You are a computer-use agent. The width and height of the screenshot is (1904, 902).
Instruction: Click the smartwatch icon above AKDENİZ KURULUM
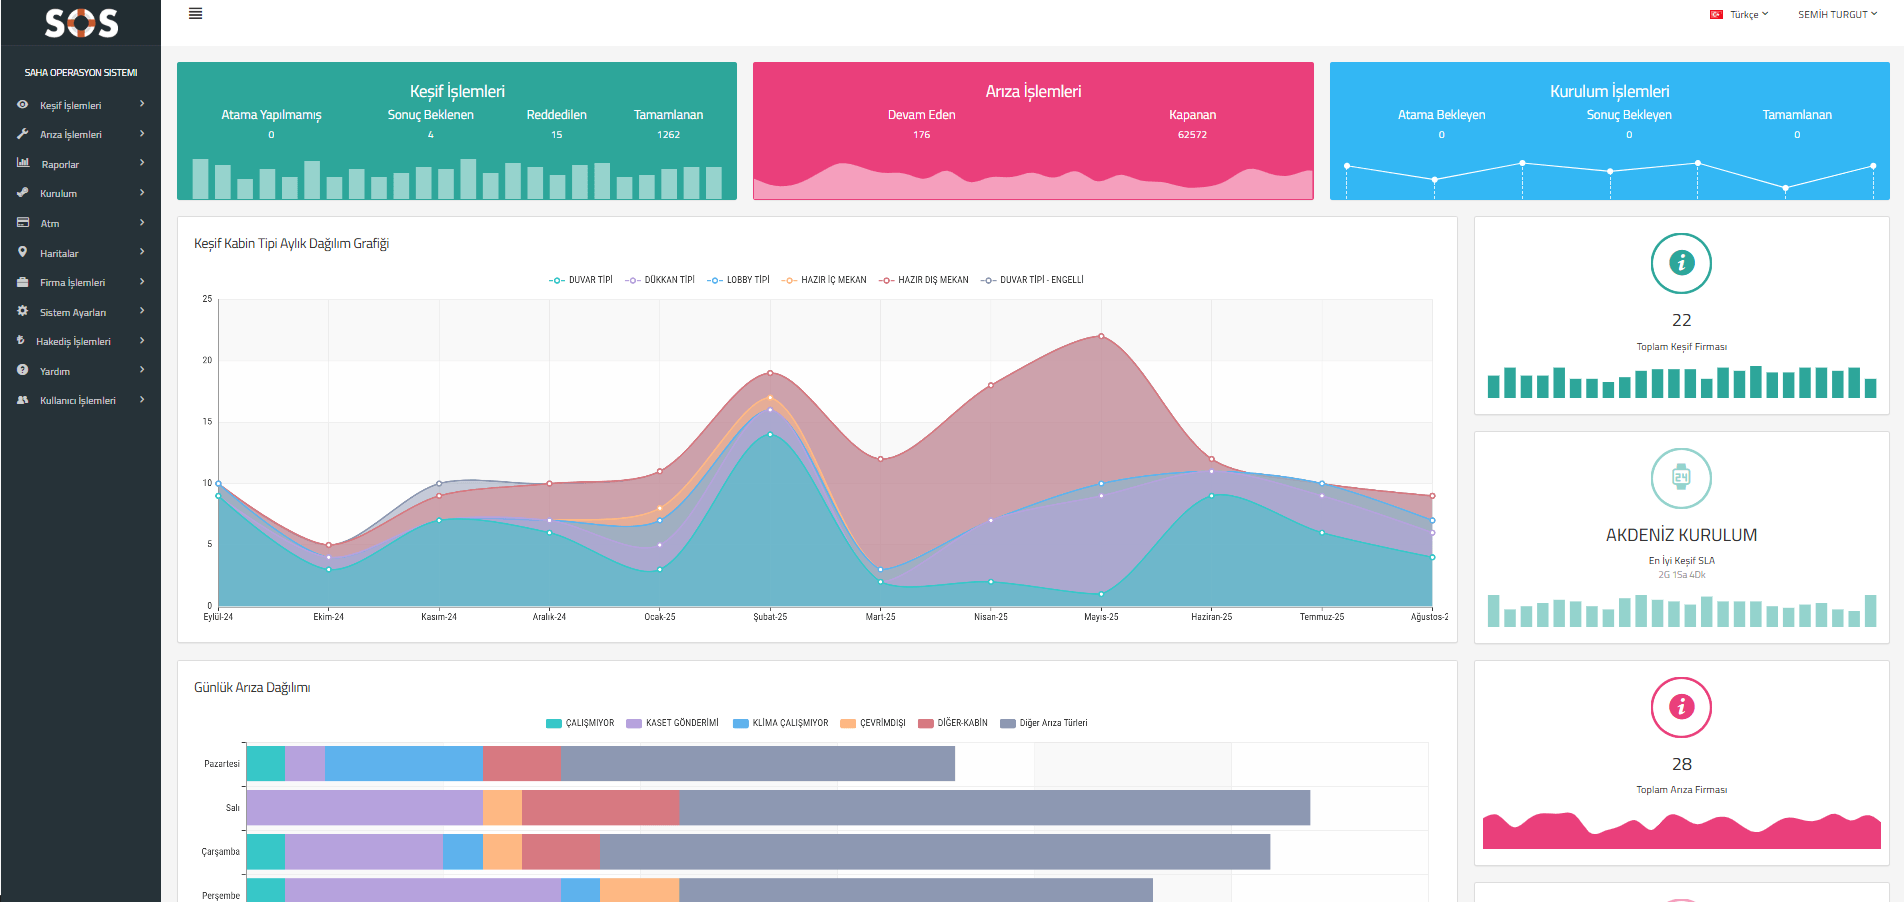(1681, 478)
